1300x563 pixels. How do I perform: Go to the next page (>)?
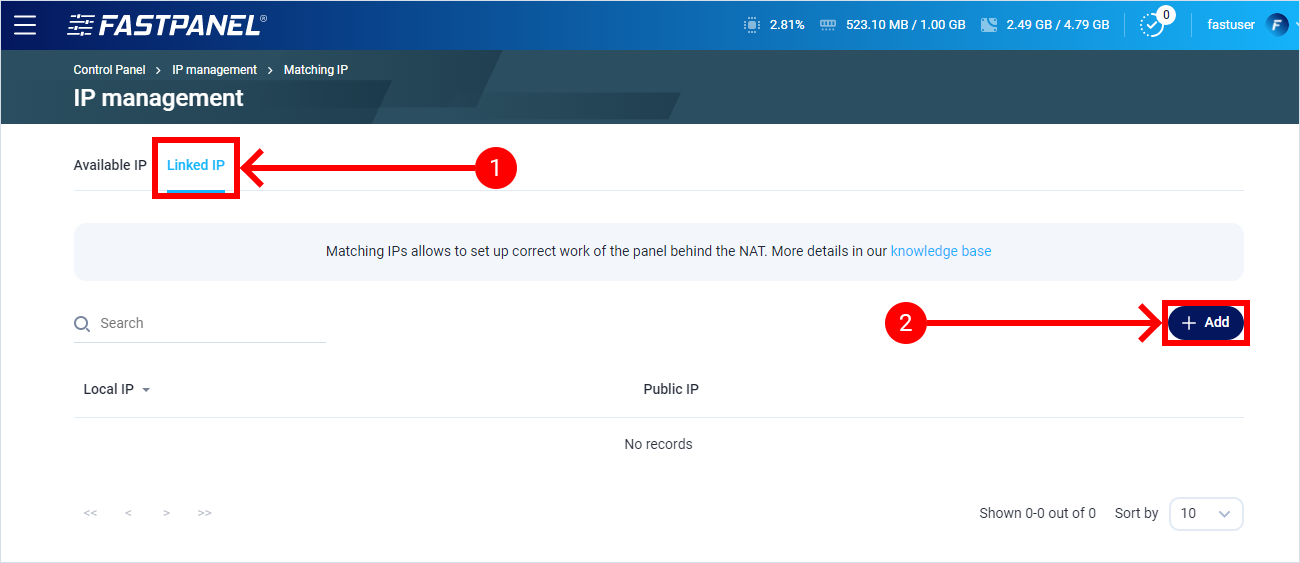(166, 513)
